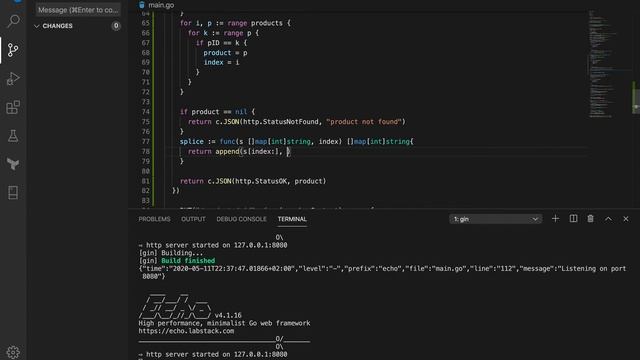Click 'http.StatusOK' on line 81
The image size is (640, 360).
(x=261, y=181)
